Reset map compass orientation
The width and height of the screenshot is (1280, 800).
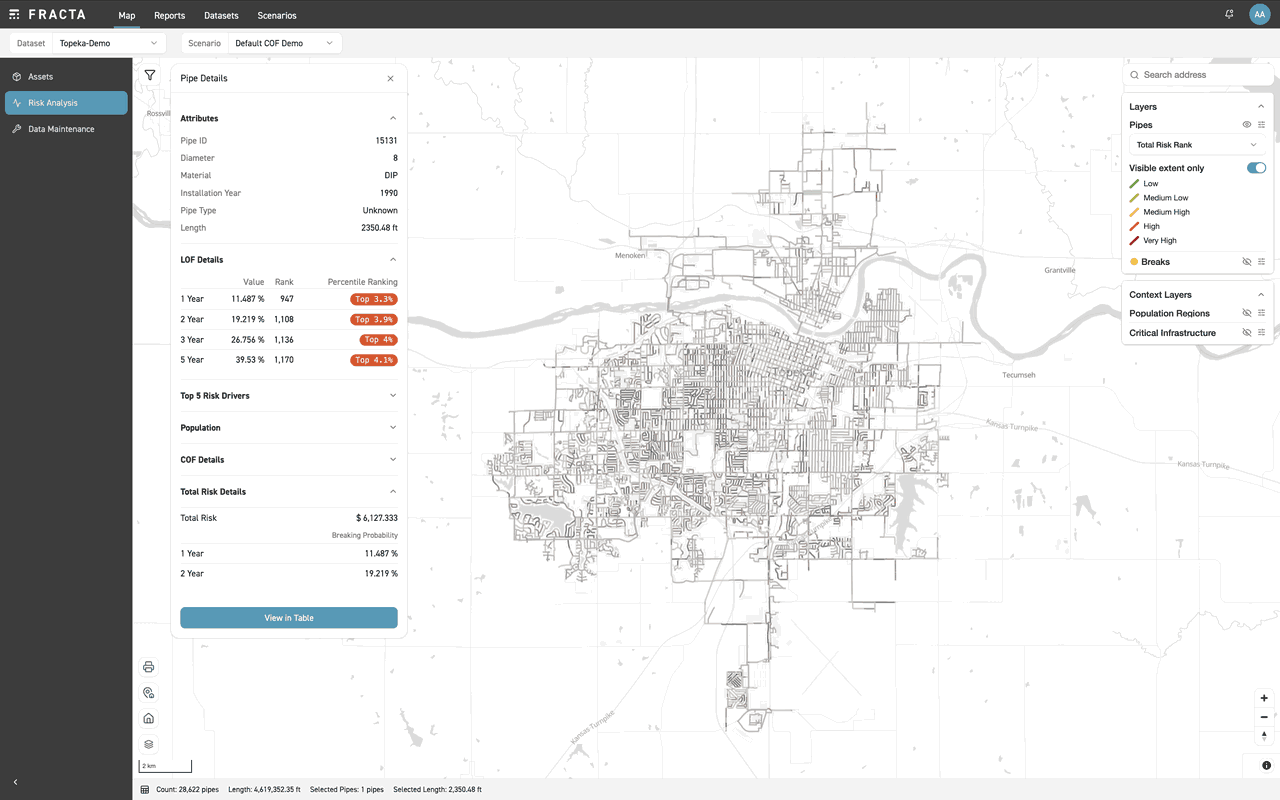click(x=1264, y=736)
